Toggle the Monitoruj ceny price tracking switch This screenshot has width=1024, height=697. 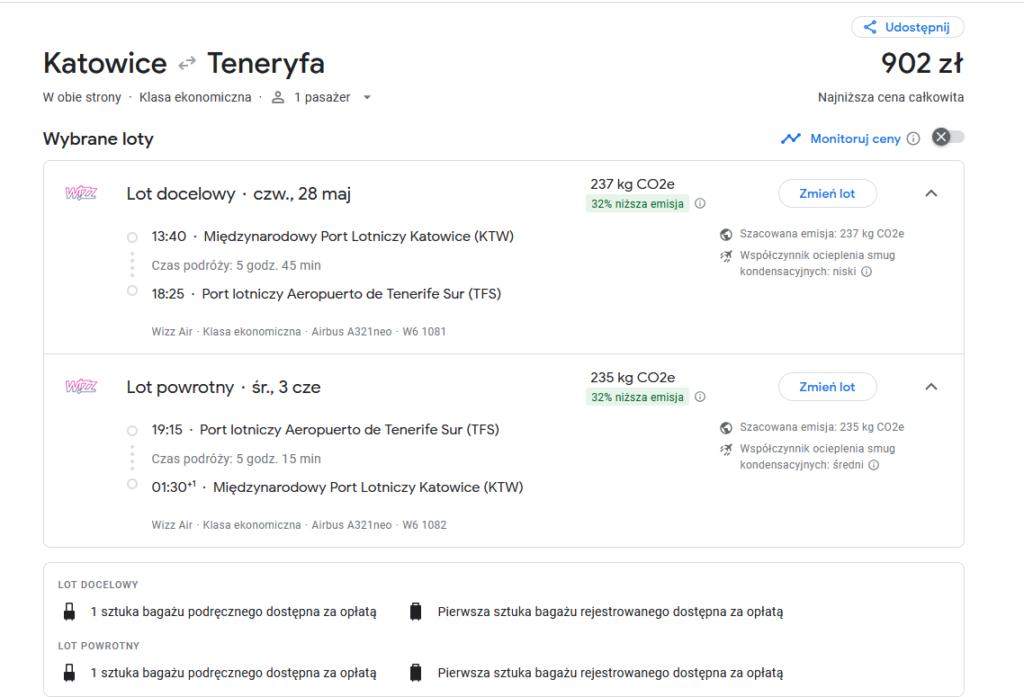tap(948, 138)
